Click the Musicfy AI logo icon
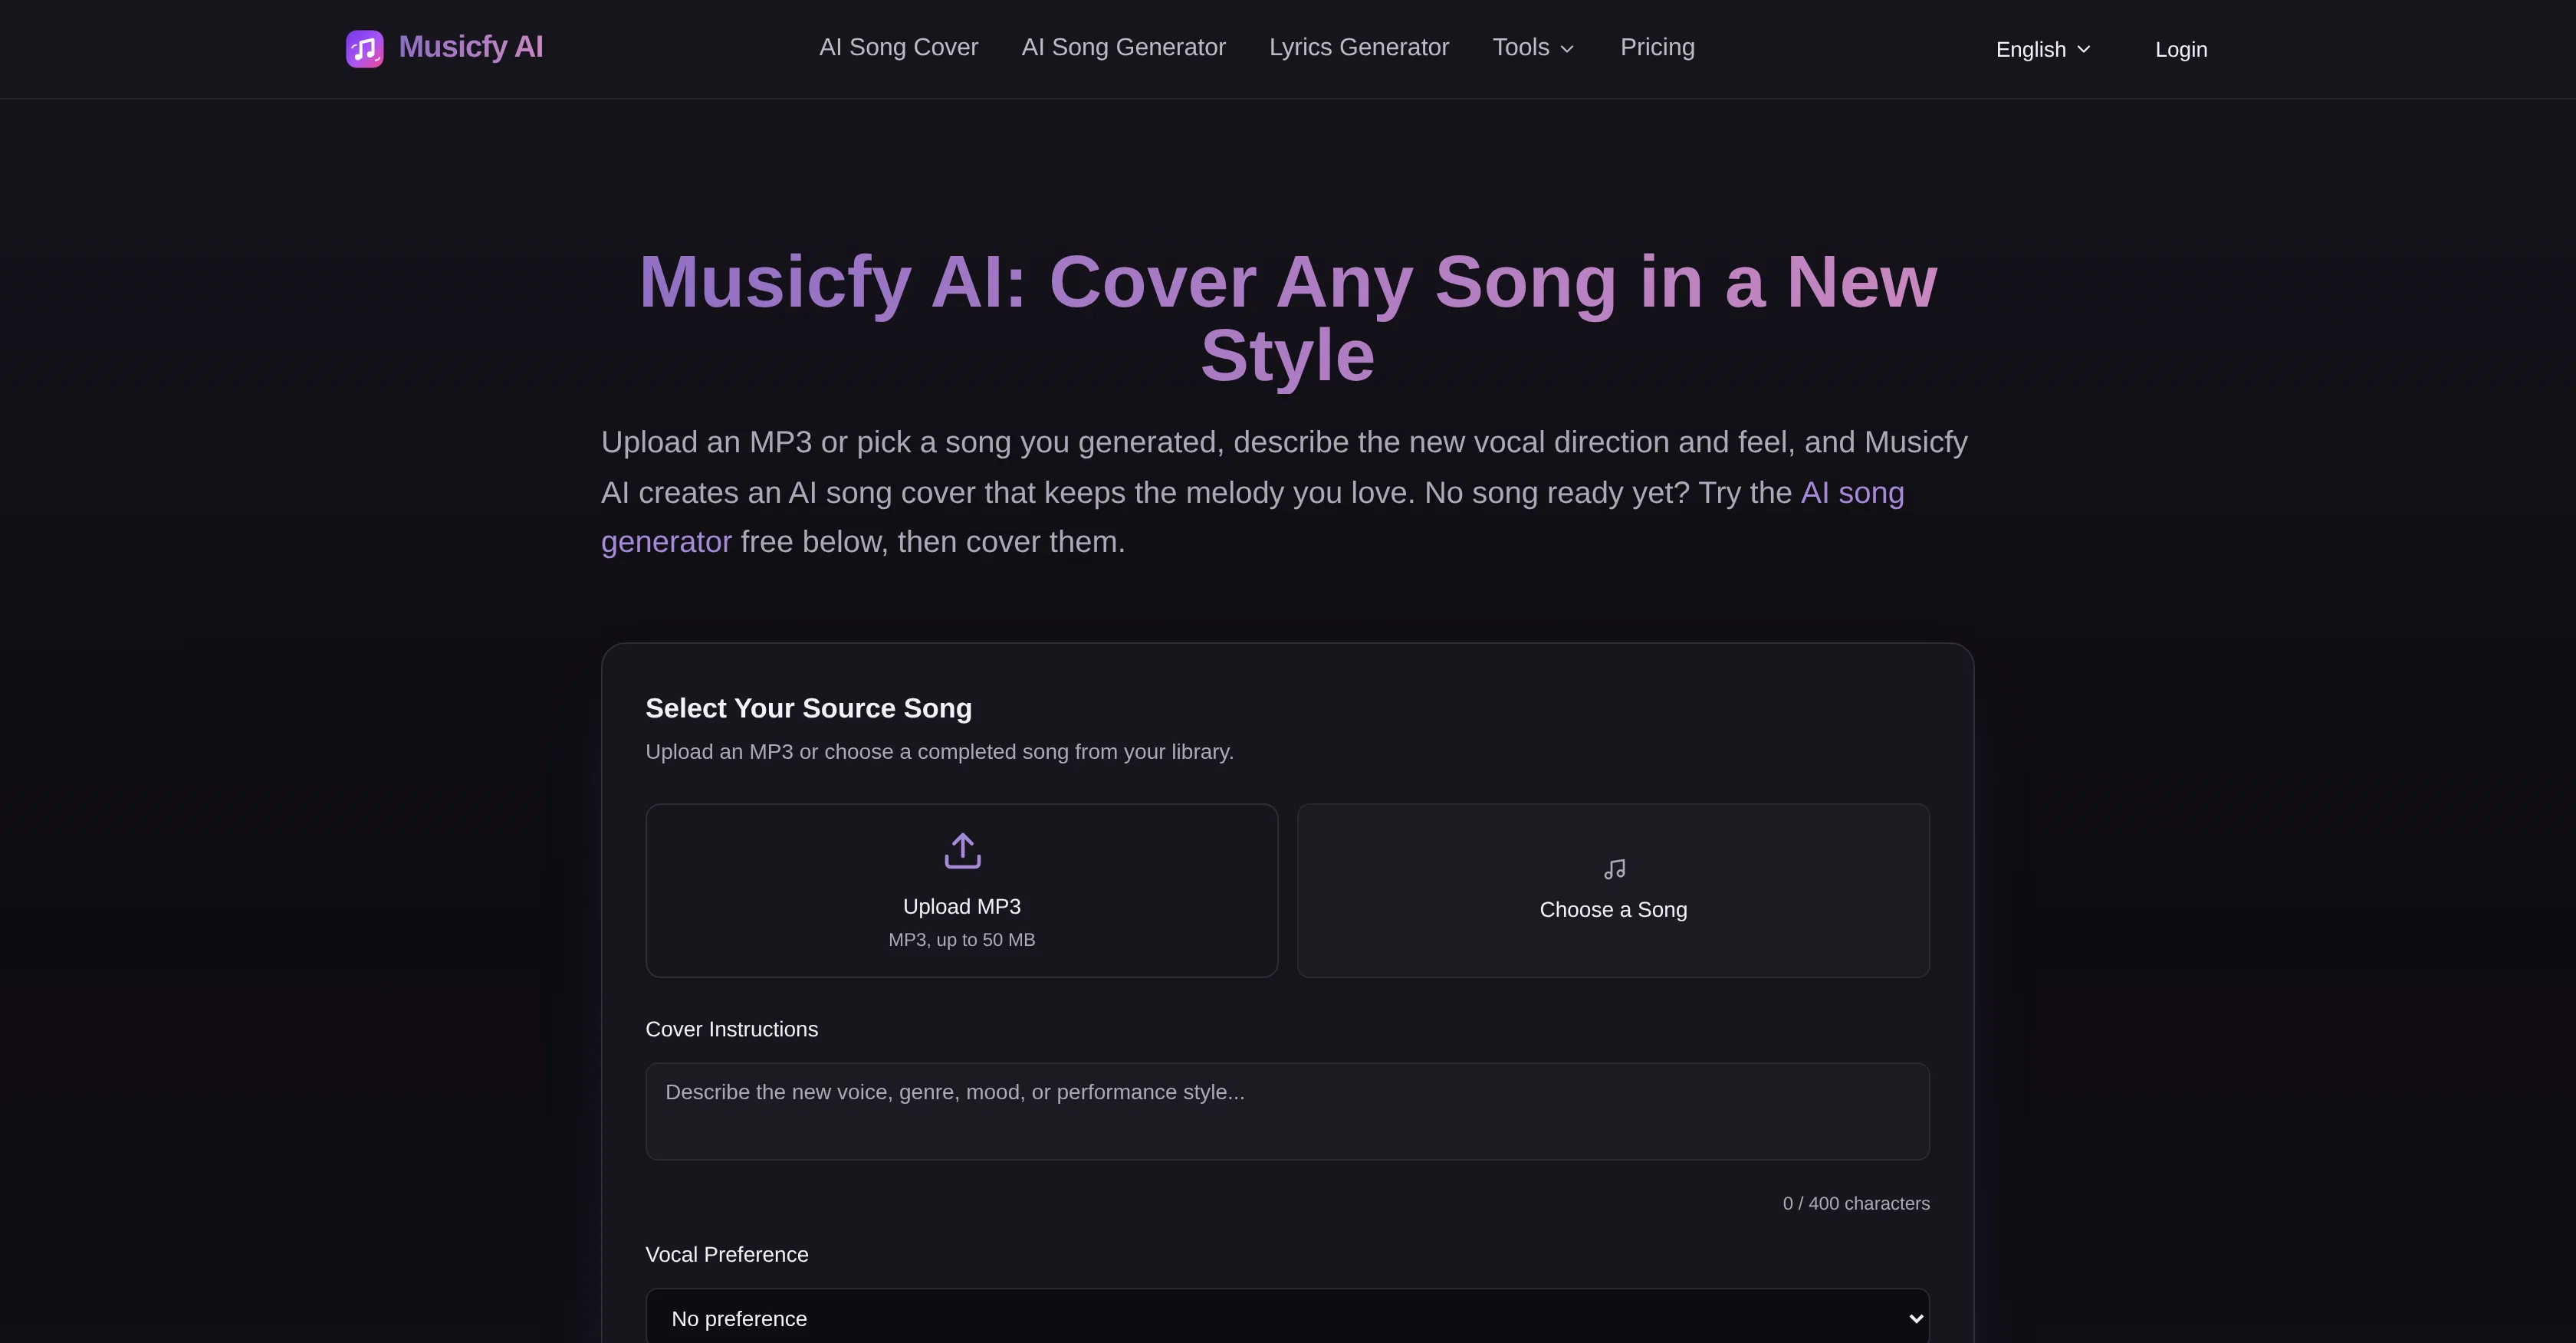This screenshot has height=1343, width=2576. (364, 49)
